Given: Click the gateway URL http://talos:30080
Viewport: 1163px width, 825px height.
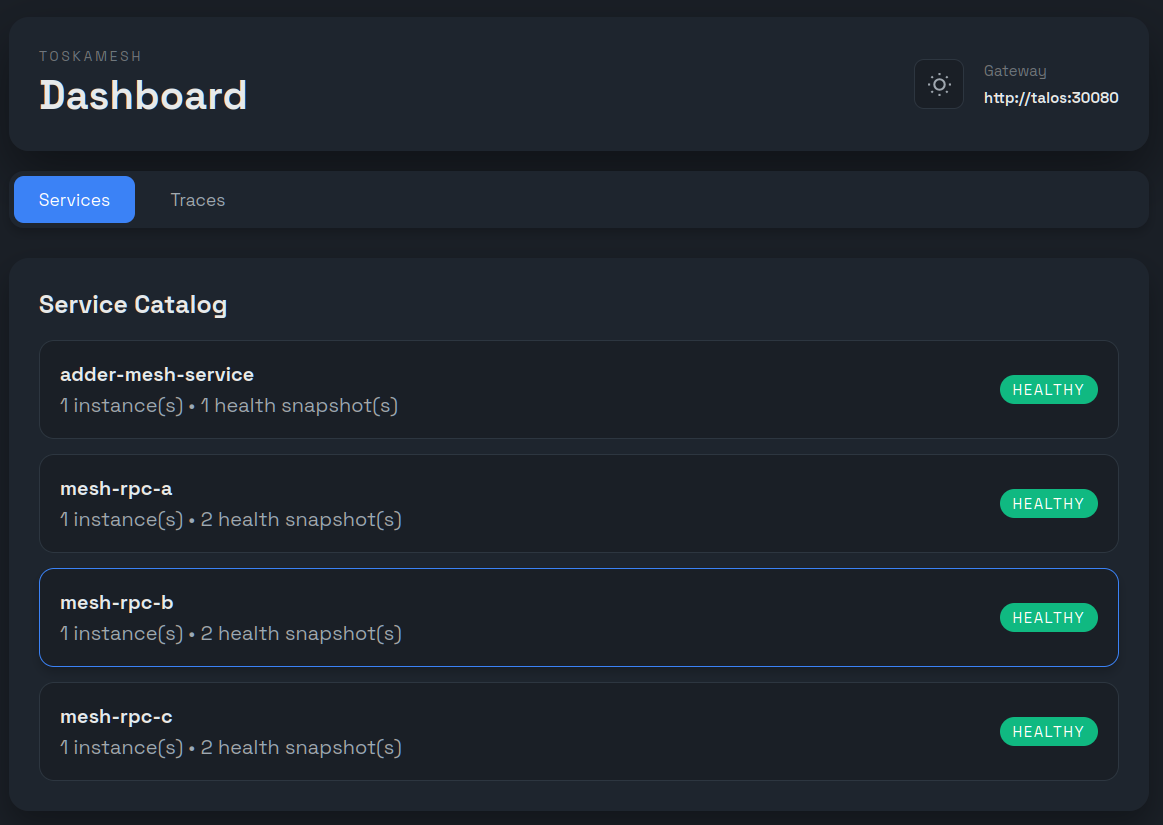Looking at the screenshot, I should [x=1050, y=98].
